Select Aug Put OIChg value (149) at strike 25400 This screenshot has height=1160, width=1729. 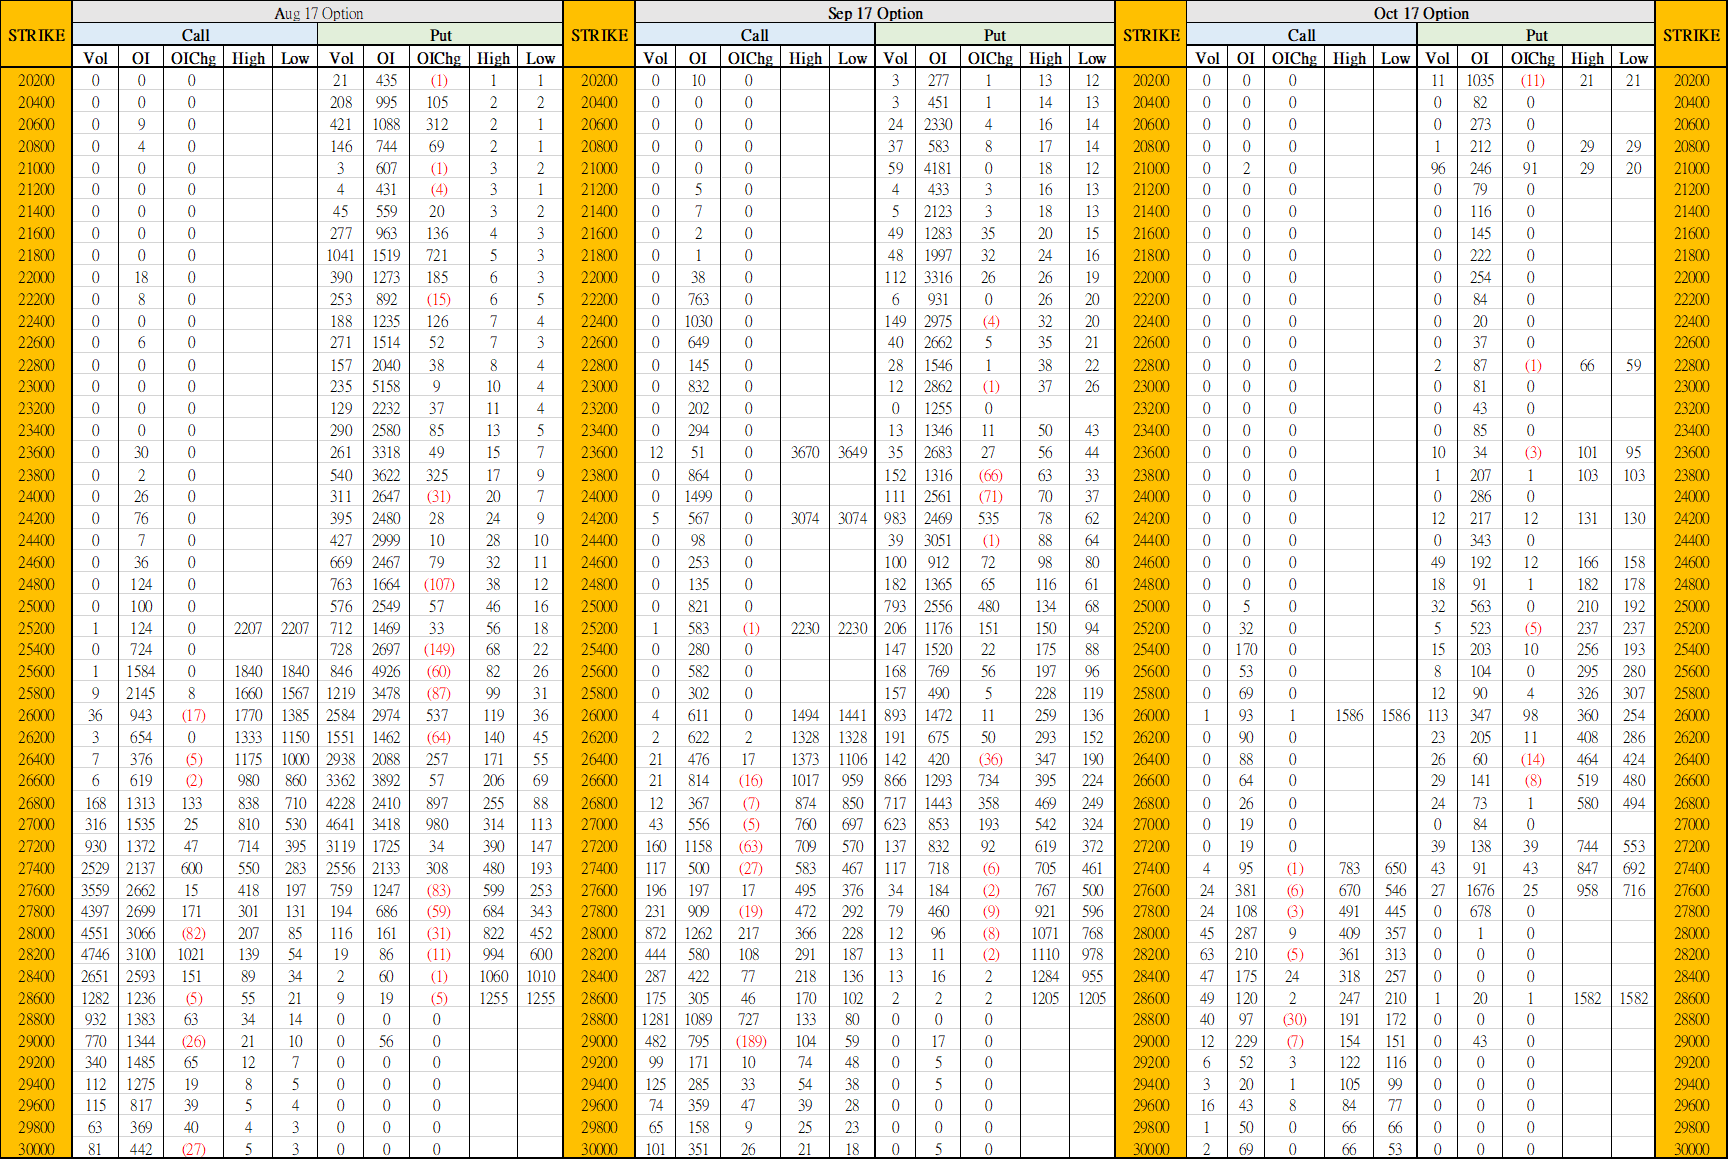438,649
